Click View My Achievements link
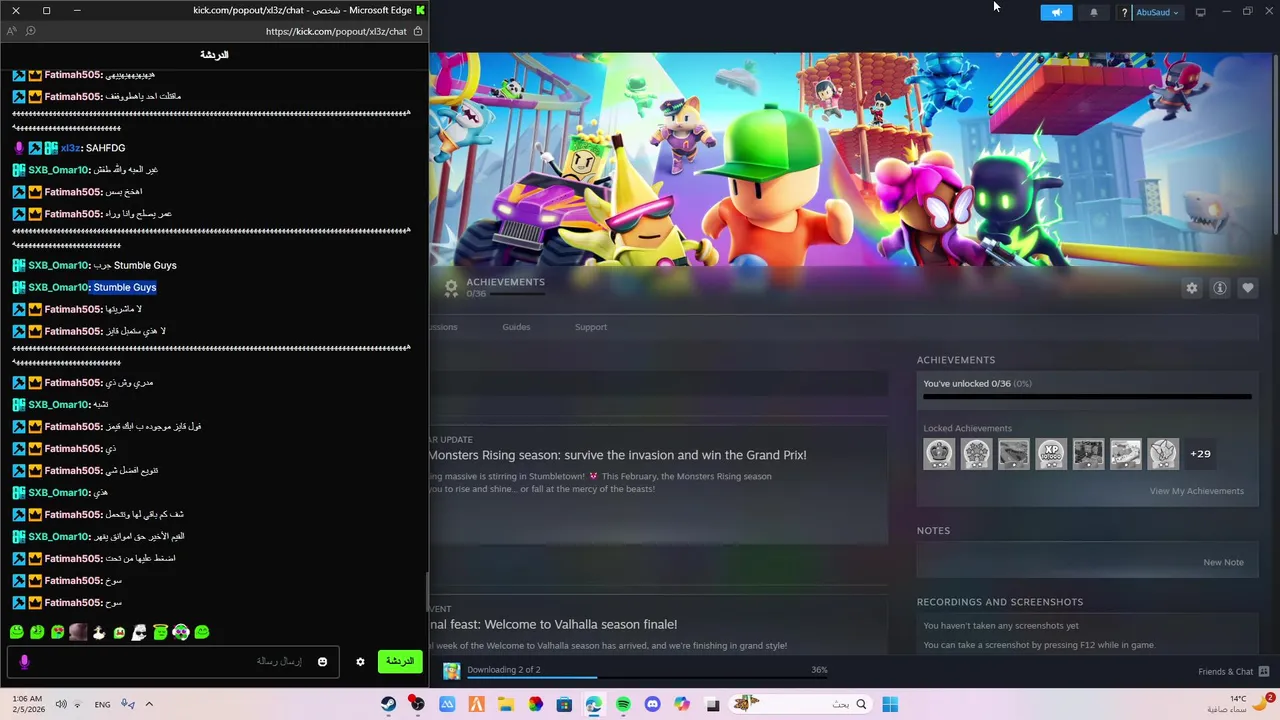This screenshot has height=720, width=1280. (1196, 491)
